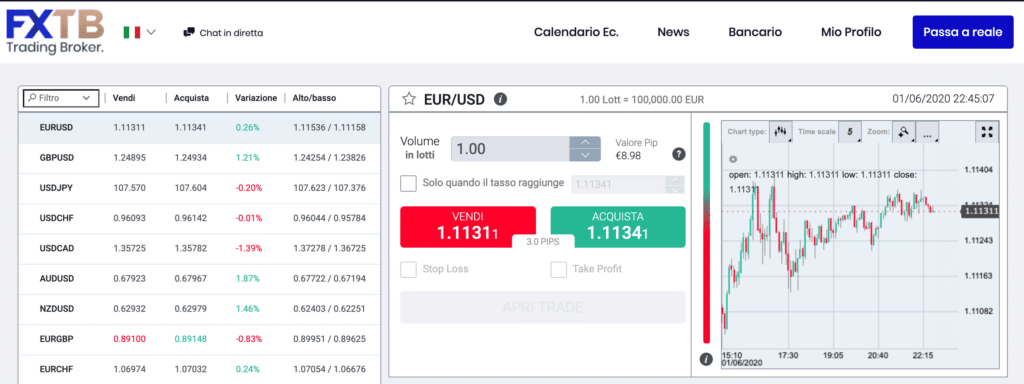Viewport: 1024px width, 384px height.
Task: Open Mio Profilo
Action: coord(851,32)
